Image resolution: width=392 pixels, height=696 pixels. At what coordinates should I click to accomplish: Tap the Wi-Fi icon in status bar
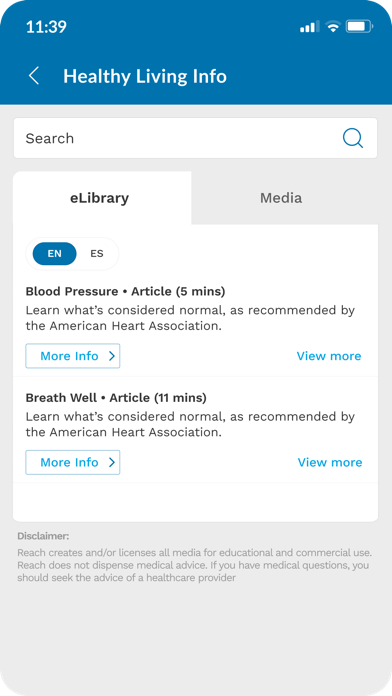pyautogui.click(x=332, y=27)
